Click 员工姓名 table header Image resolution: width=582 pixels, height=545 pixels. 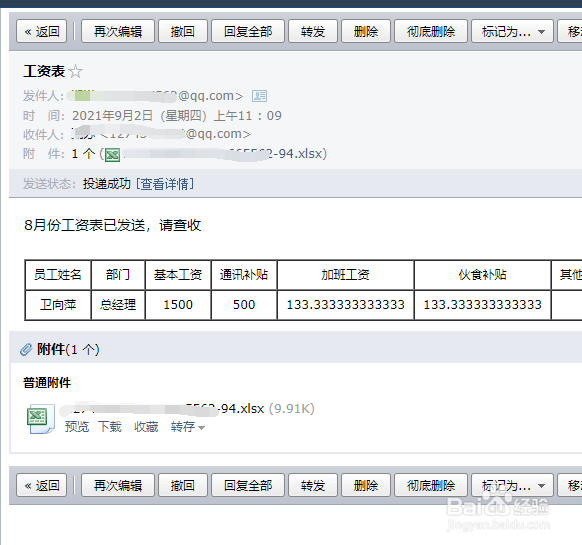pos(58,275)
